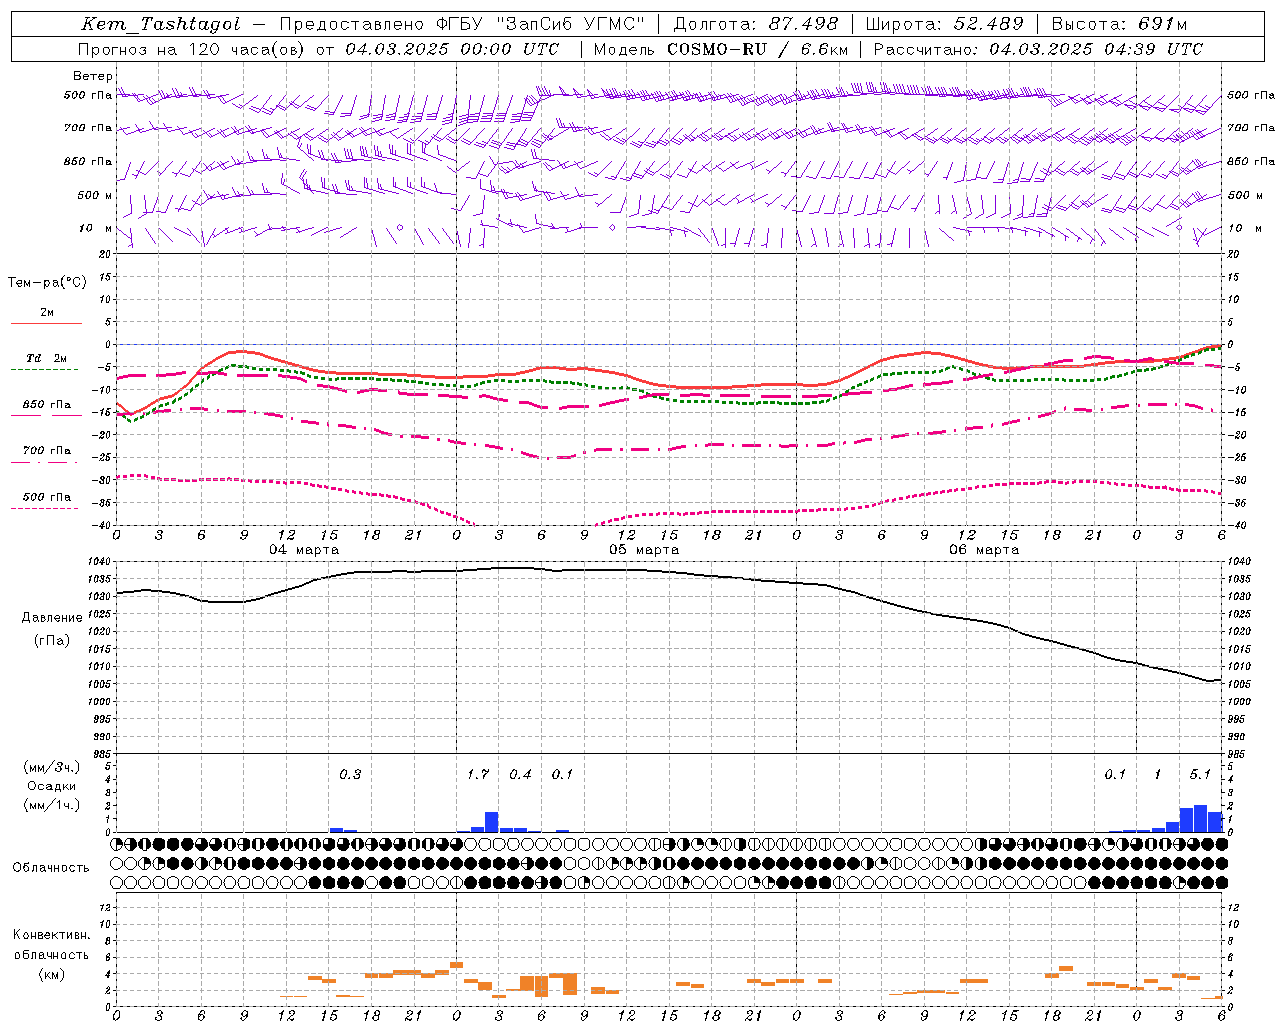Click the tallest blue precipitation bar
This screenshot has height=1024, width=1280.
click(1200, 818)
